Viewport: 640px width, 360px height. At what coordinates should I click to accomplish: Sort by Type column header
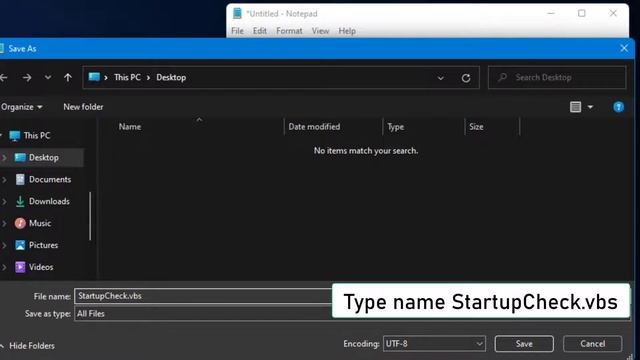tap(396, 127)
